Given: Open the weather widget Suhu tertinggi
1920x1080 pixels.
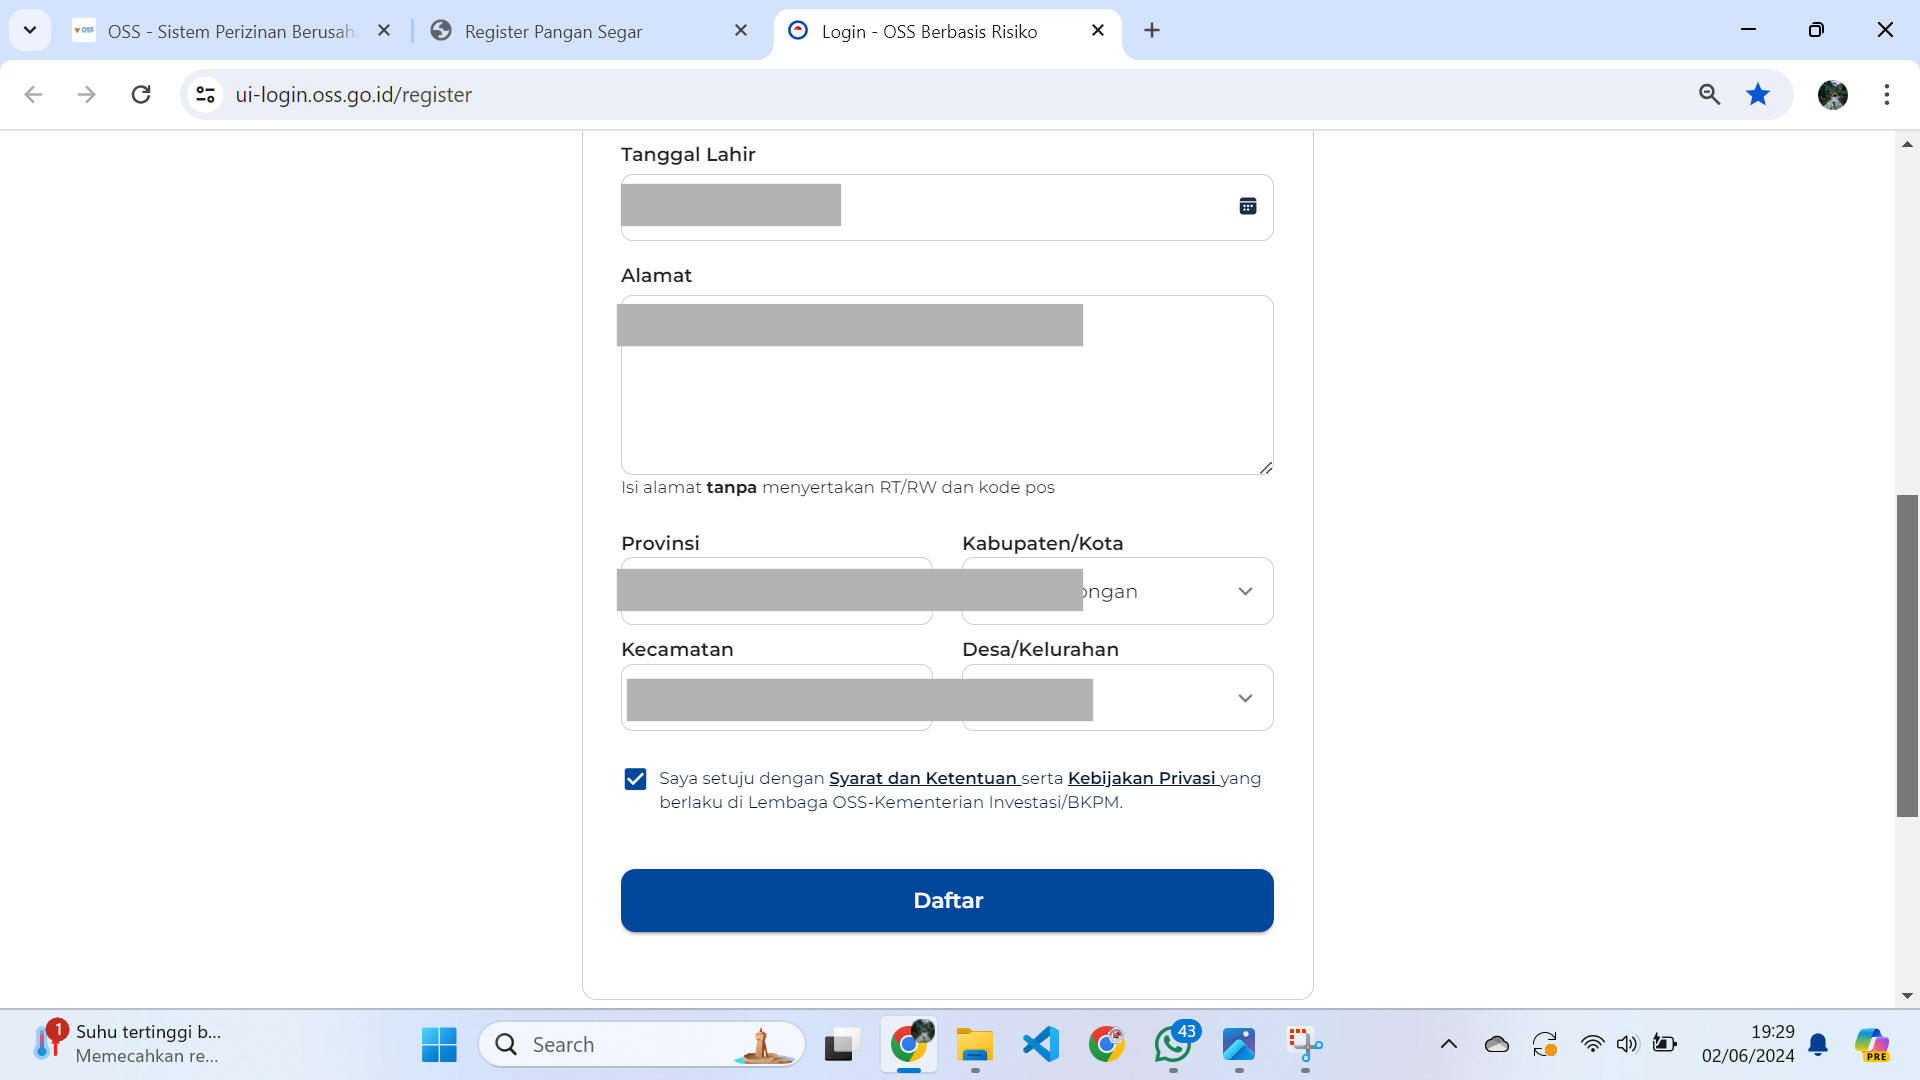Looking at the screenshot, I should 127,1044.
